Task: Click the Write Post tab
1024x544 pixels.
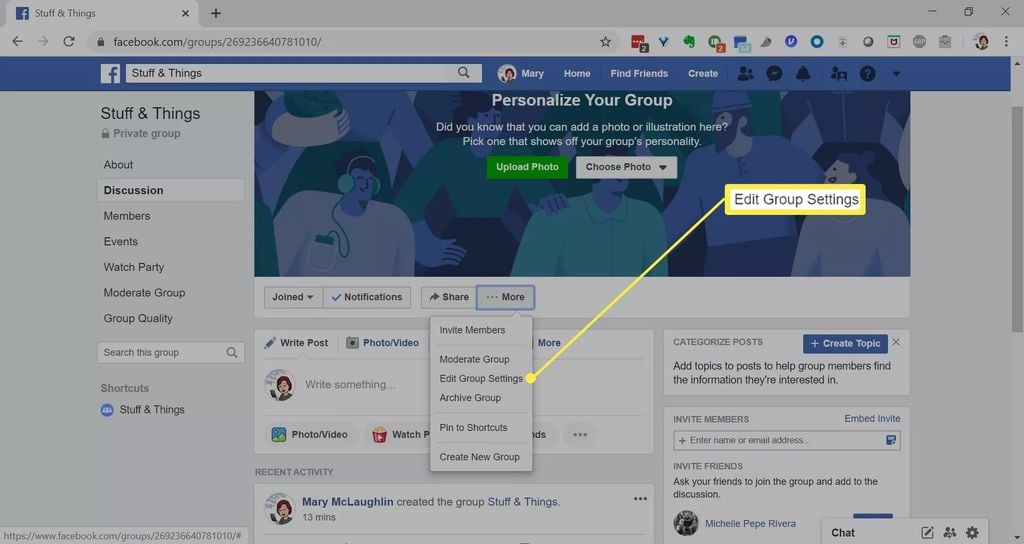Action: 296,343
